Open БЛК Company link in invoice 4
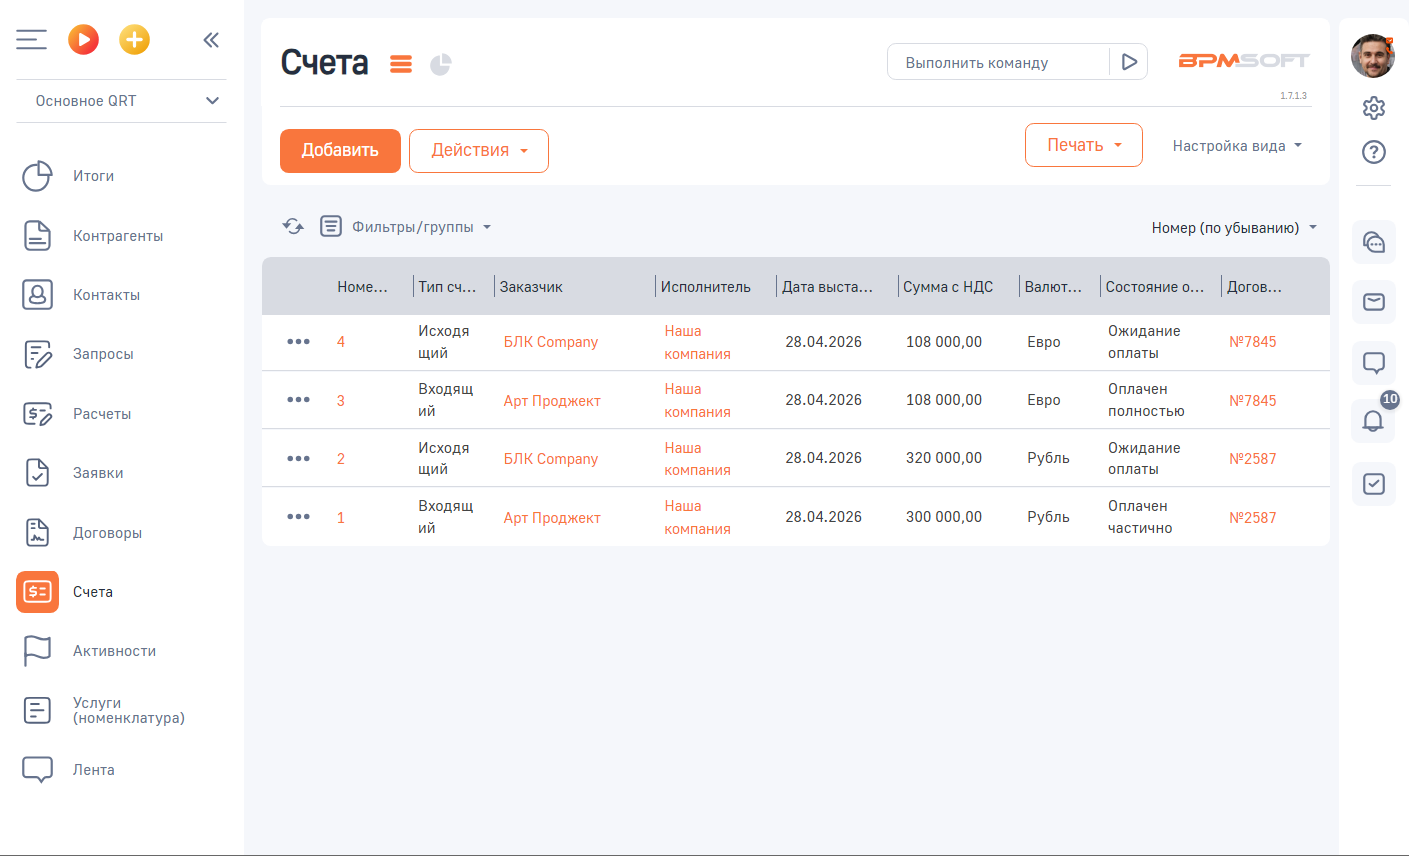The image size is (1409, 856). (550, 342)
